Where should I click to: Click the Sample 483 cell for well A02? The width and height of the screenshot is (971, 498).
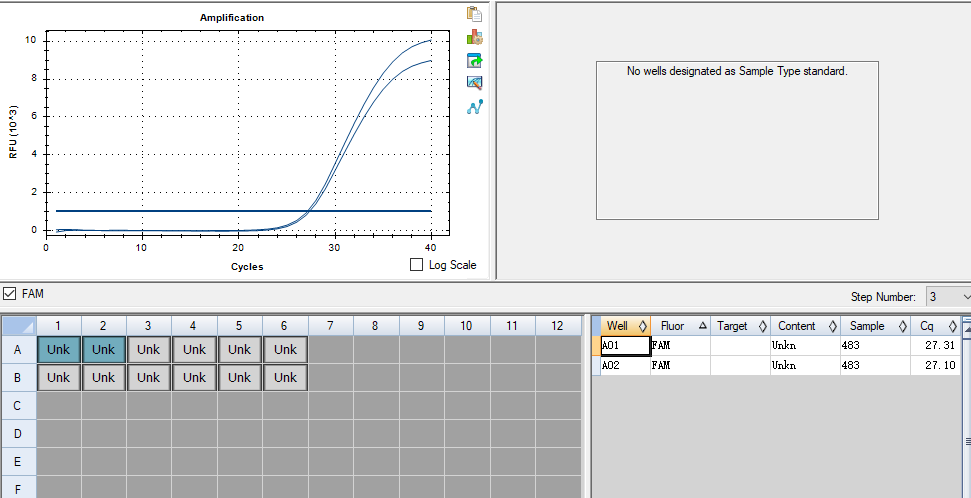click(x=875, y=365)
